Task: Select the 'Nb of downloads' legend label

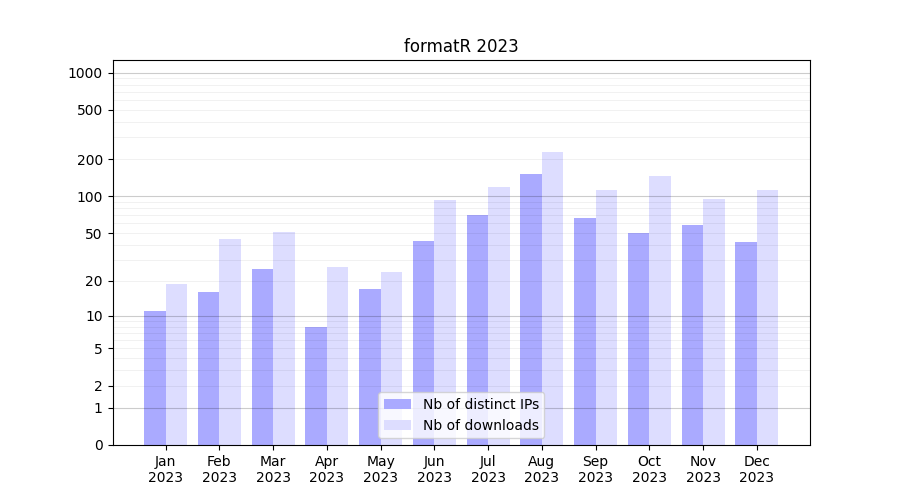Action: click(480, 425)
